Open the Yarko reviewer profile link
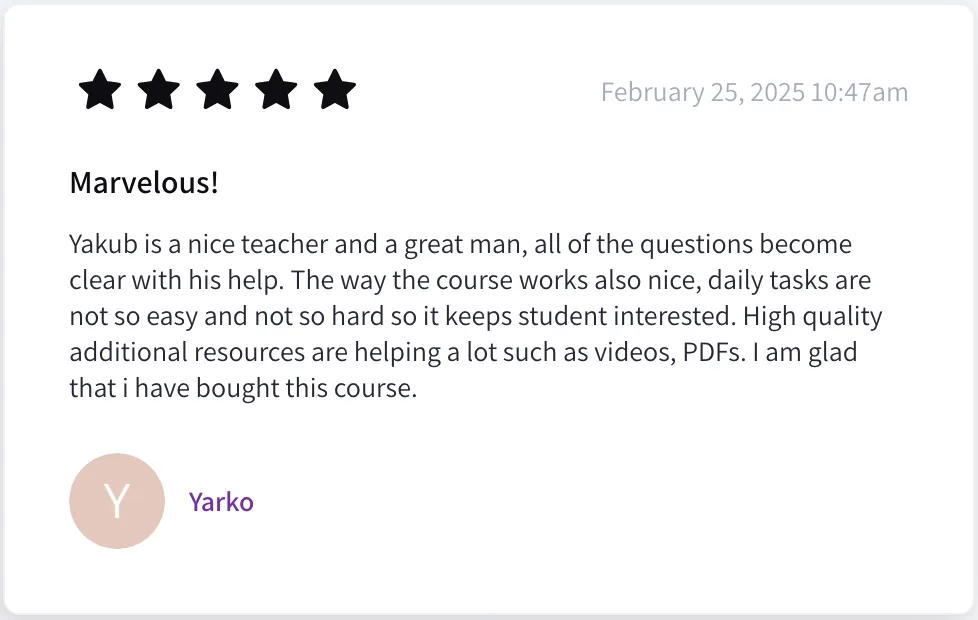This screenshot has width=978, height=620. click(x=221, y=502)
